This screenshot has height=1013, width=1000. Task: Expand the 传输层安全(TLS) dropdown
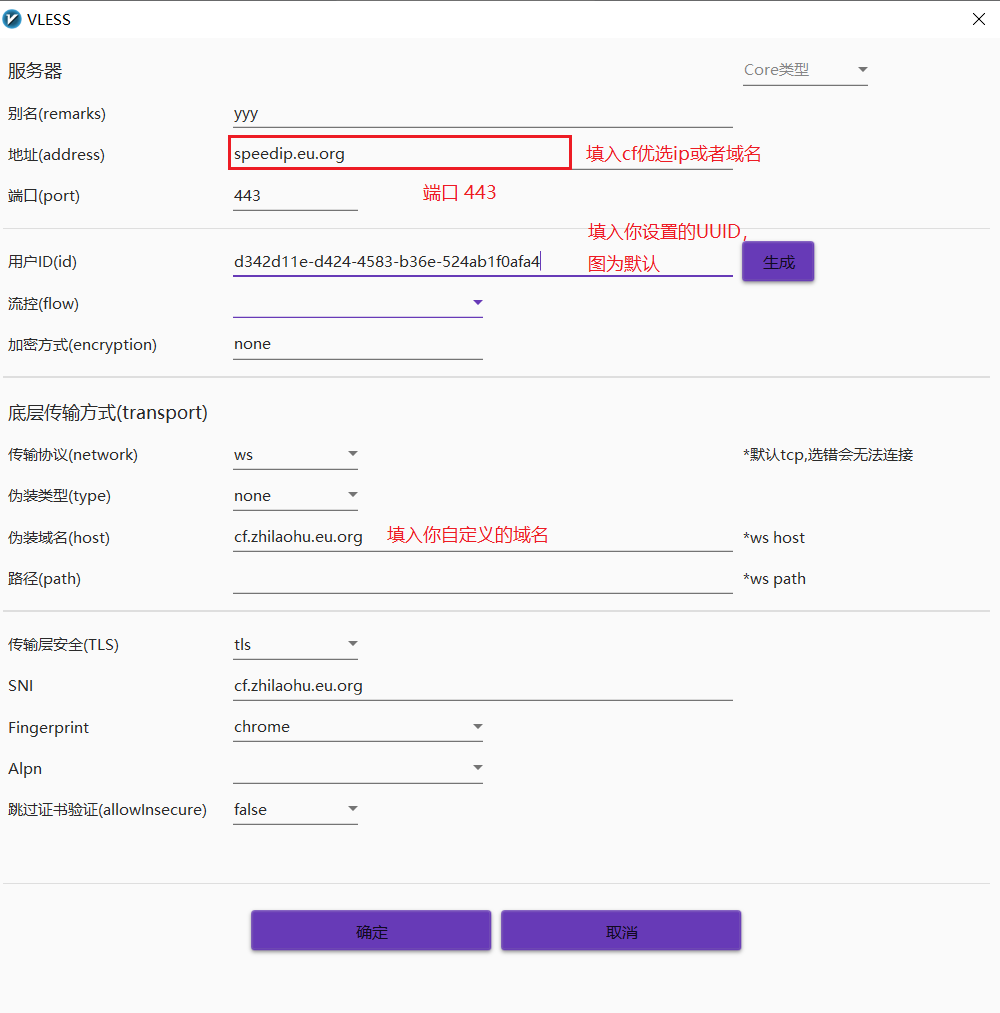point(295,645)
